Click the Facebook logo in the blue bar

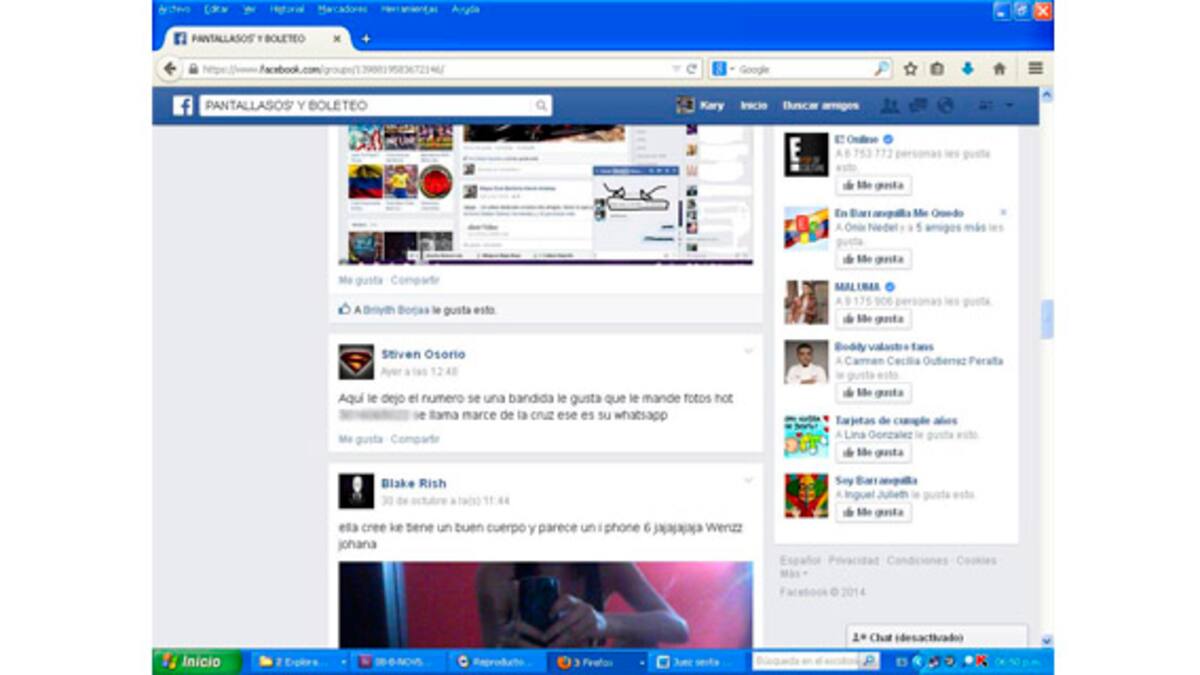tap(182, 106)
